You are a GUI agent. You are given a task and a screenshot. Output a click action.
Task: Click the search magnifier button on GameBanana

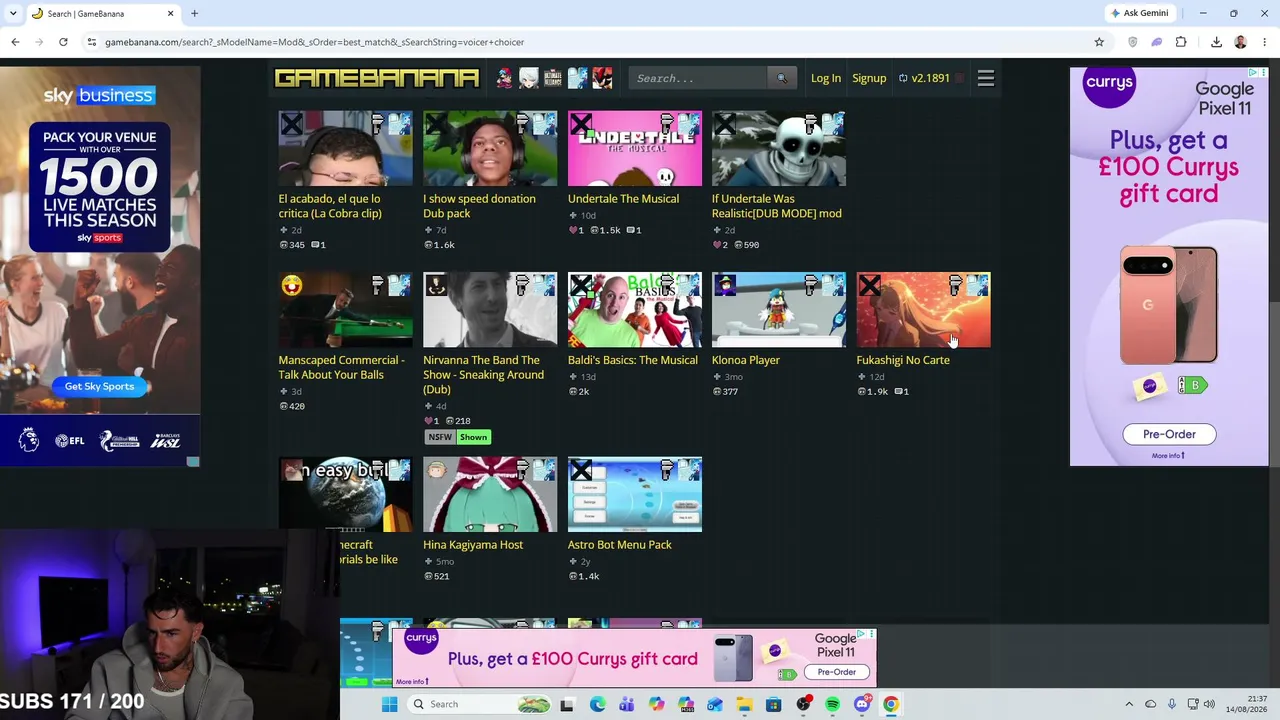pos(782,78)
